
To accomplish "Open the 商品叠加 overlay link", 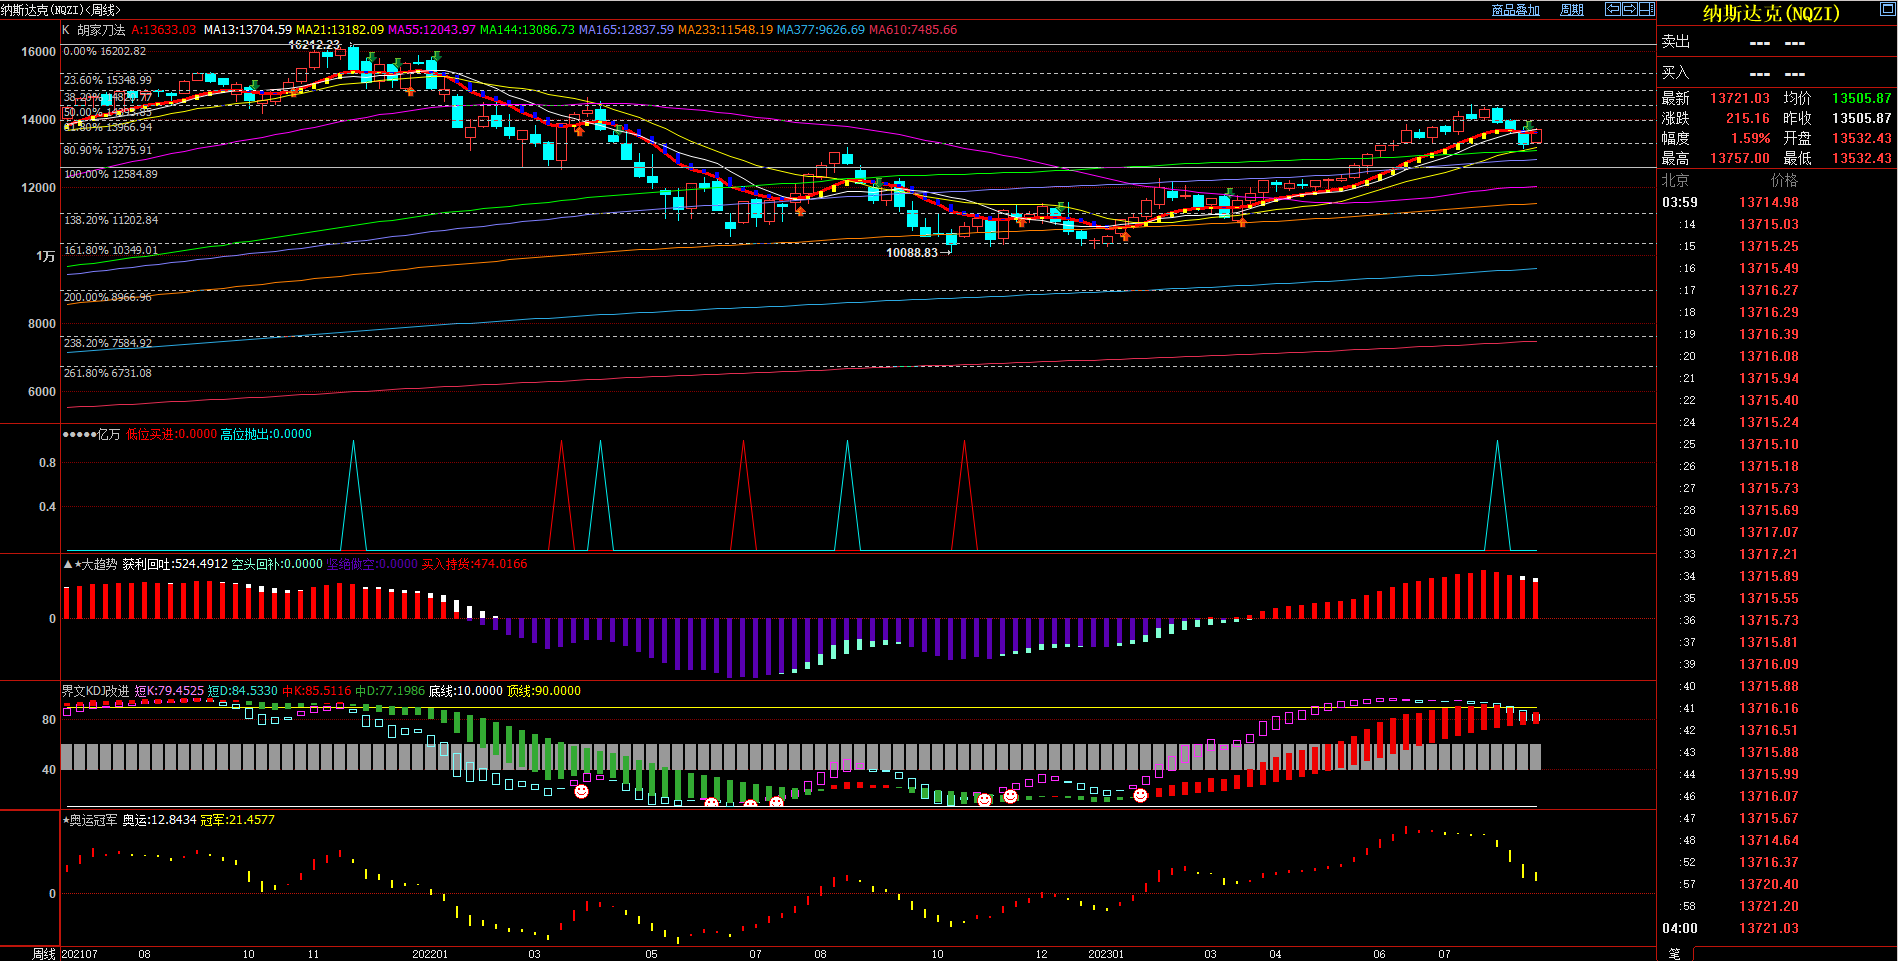I will [x=1515, y=10].
